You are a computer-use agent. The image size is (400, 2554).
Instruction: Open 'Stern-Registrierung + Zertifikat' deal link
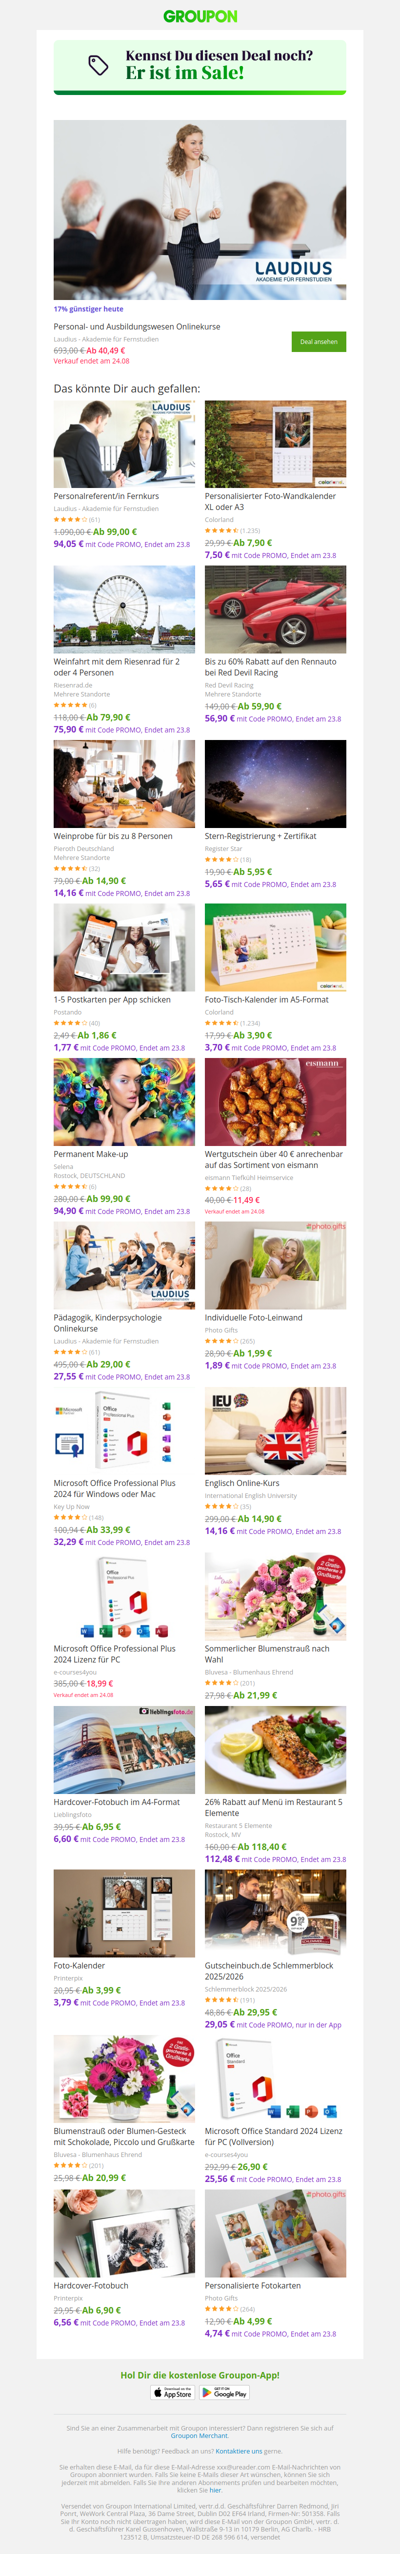coord(260,836)
